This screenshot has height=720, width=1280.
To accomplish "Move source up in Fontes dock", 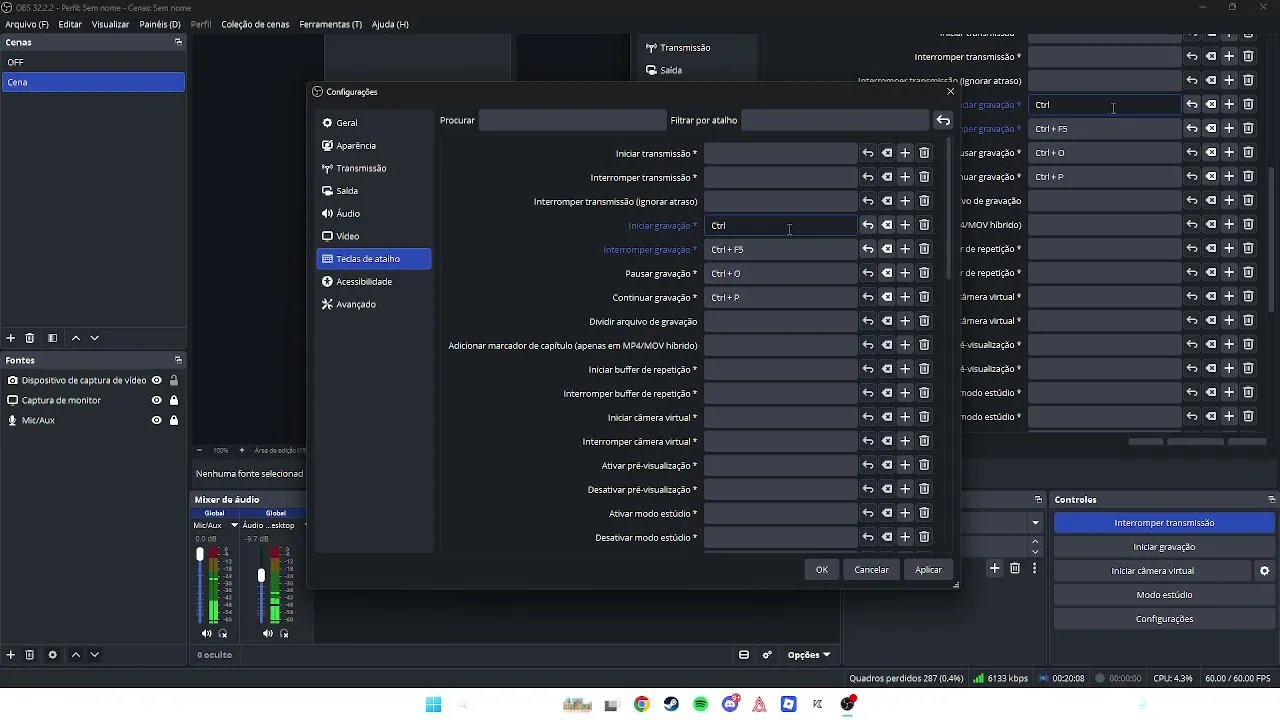I will 76,655.
